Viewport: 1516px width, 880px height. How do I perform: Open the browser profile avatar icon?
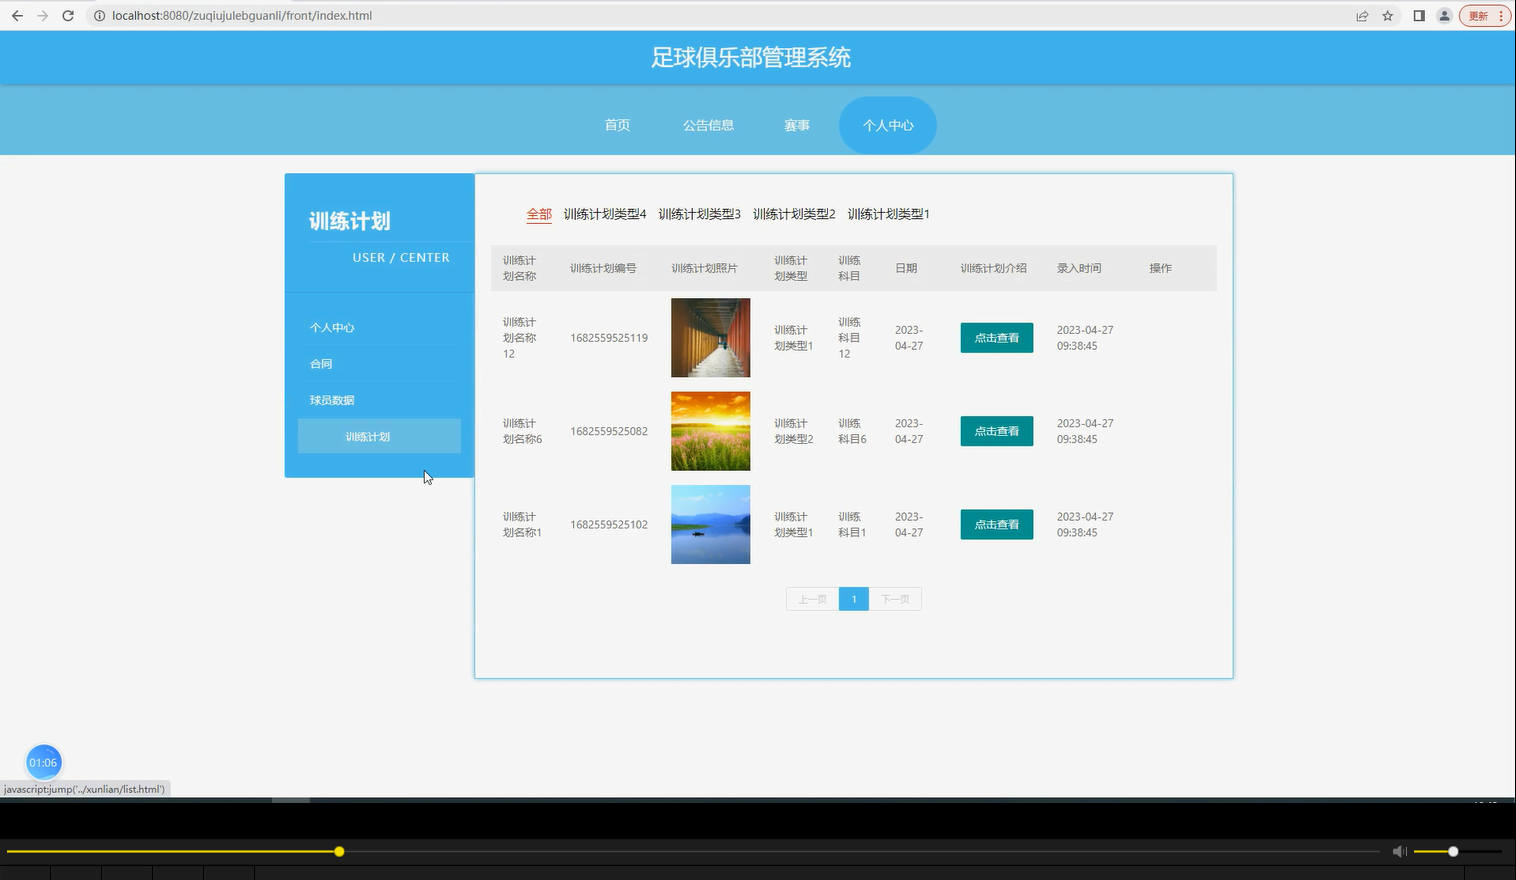(x=1443, y=15)
